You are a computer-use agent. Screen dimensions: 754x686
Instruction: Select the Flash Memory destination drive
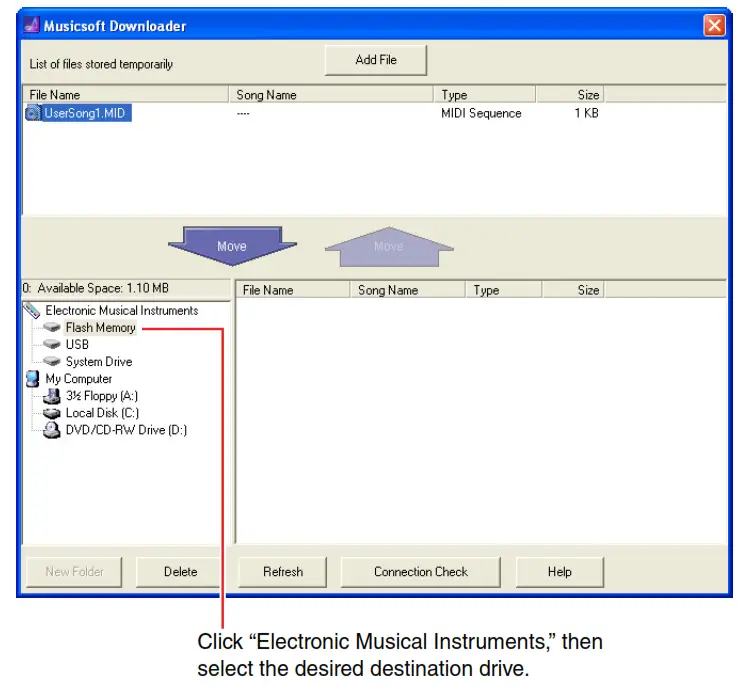[x=101, y=327]
